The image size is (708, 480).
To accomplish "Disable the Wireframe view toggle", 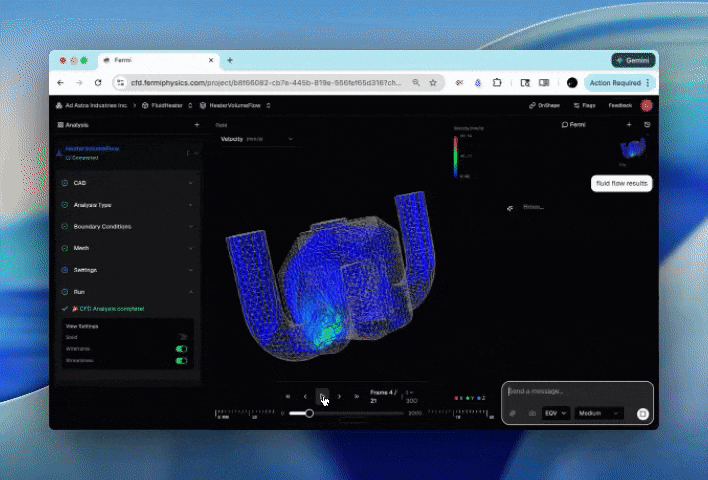I will pyautogui.click(x=182, y=349).
